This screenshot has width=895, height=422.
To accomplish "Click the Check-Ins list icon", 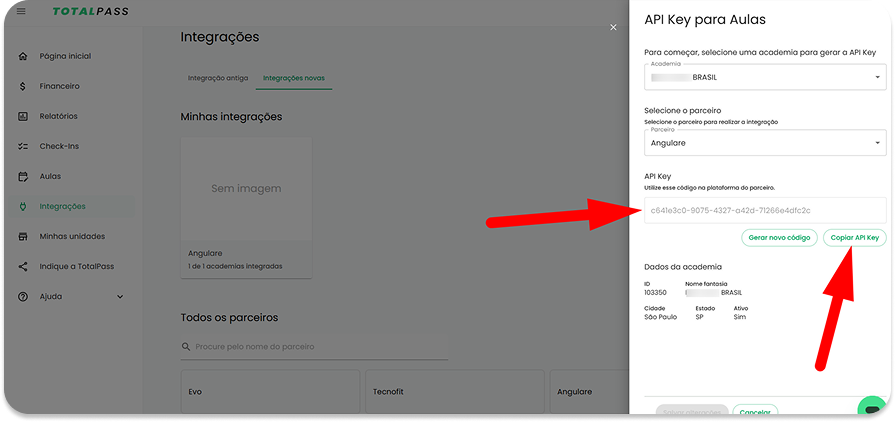I will [23, 146].
